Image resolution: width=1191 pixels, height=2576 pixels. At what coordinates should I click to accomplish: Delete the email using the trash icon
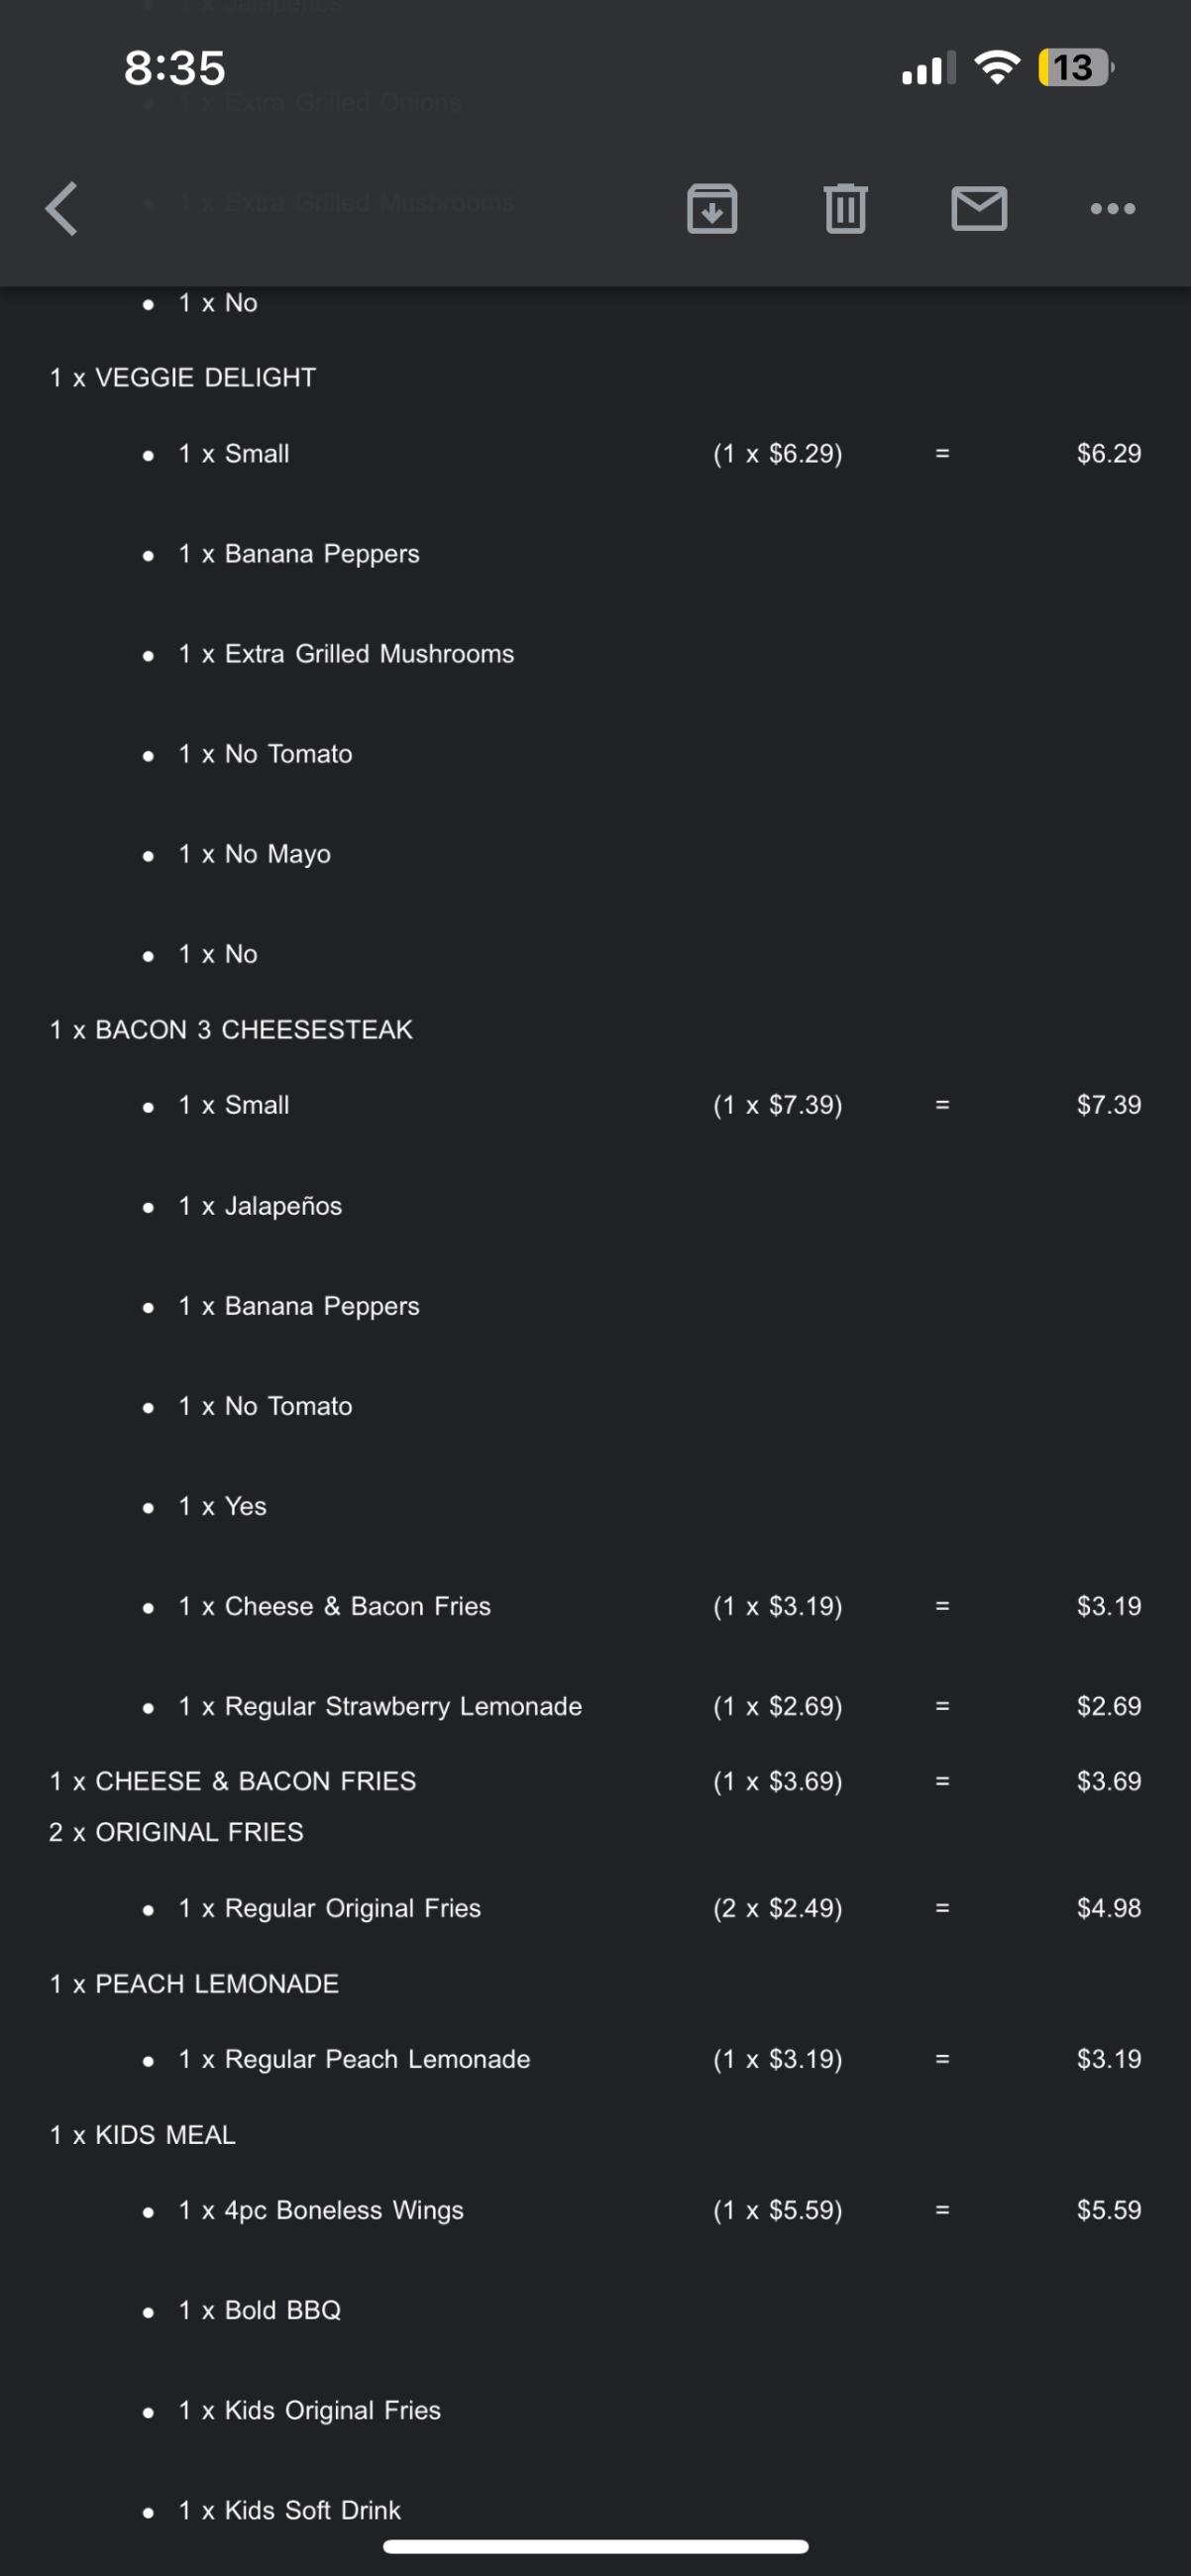845,209
